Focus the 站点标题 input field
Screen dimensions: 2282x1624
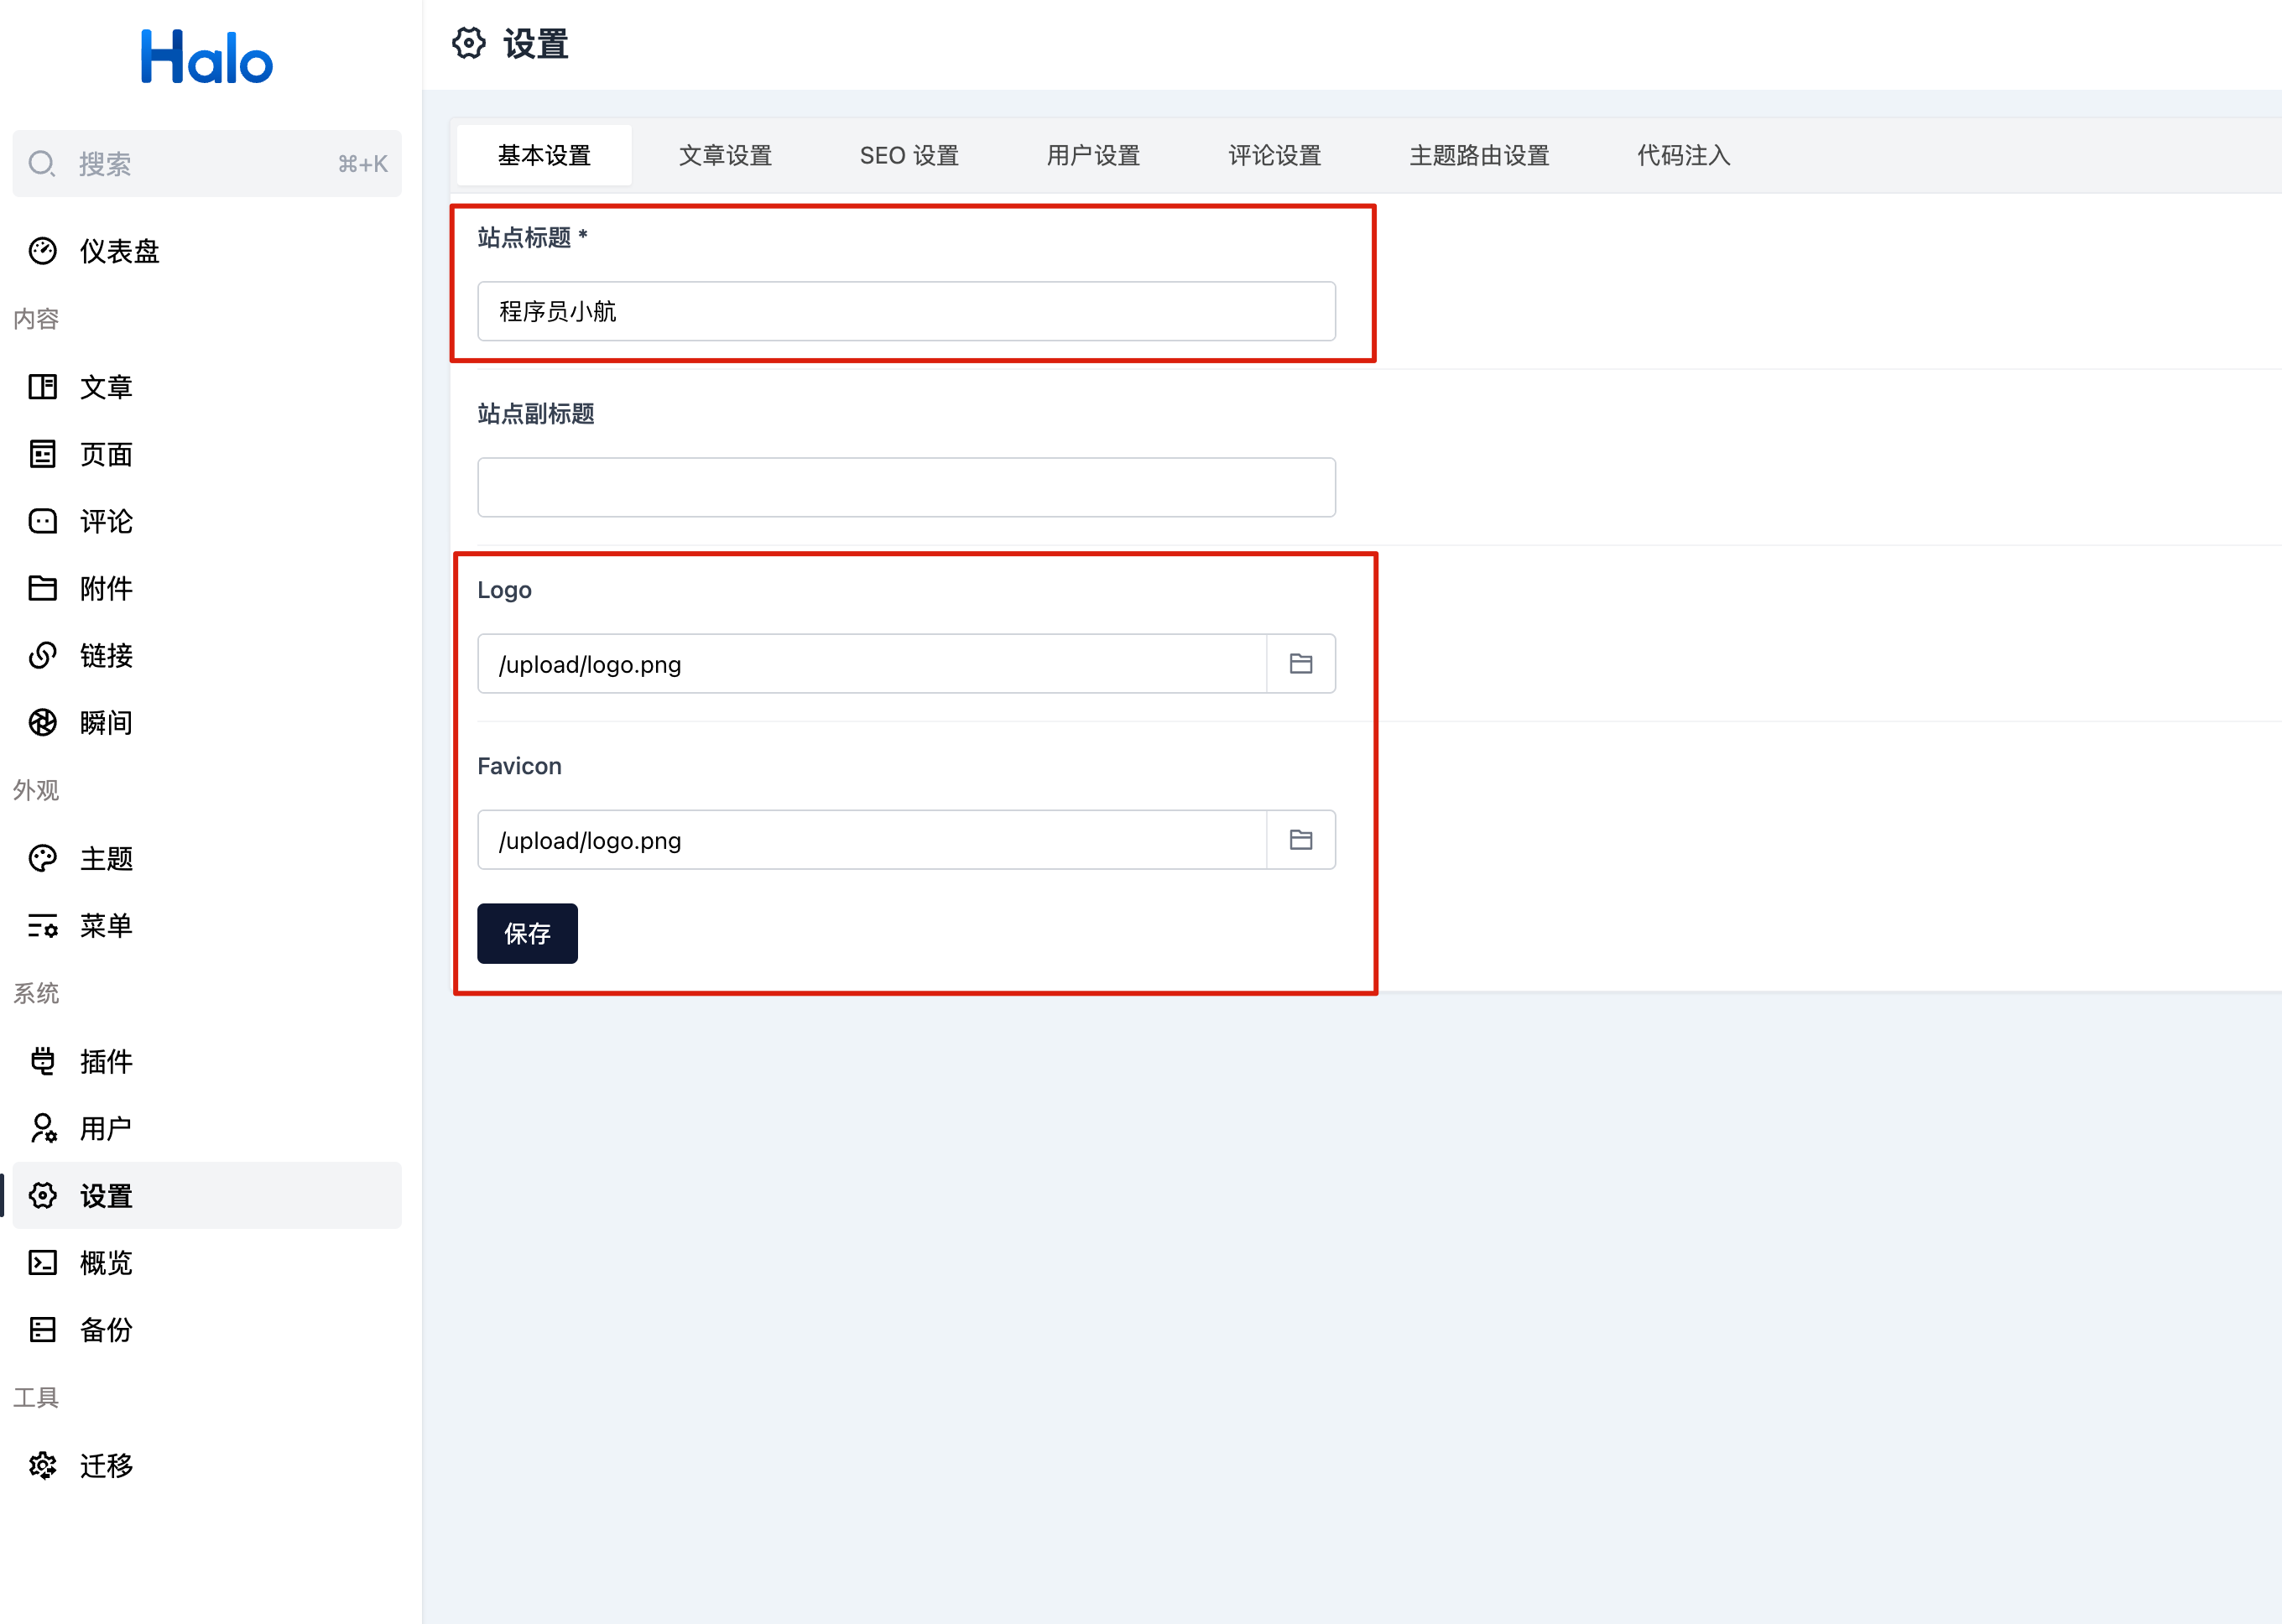[906, 311]
